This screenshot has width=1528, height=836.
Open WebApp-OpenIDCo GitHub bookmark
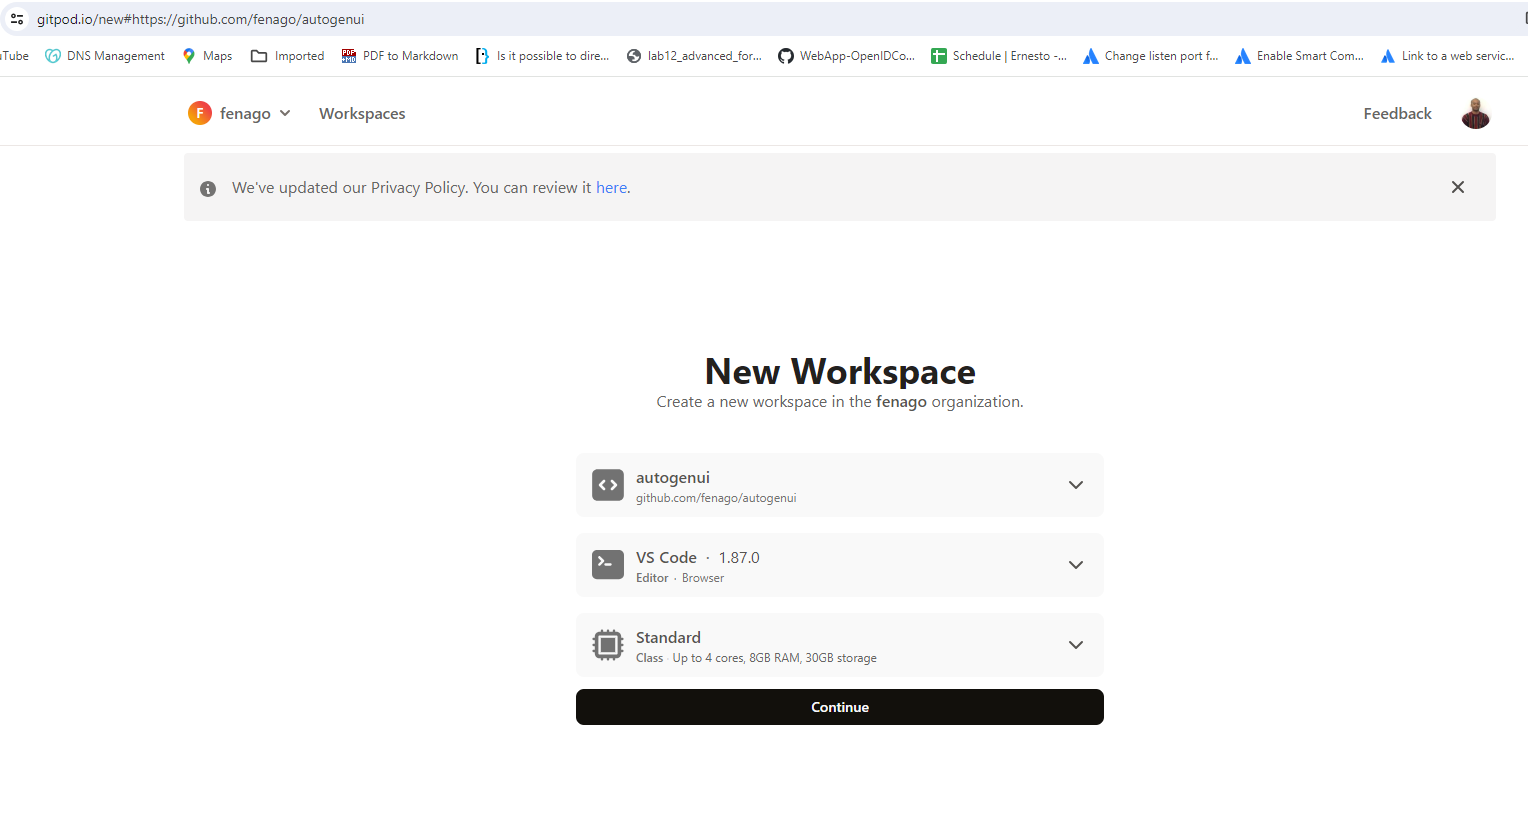click(x=847, y=56)
